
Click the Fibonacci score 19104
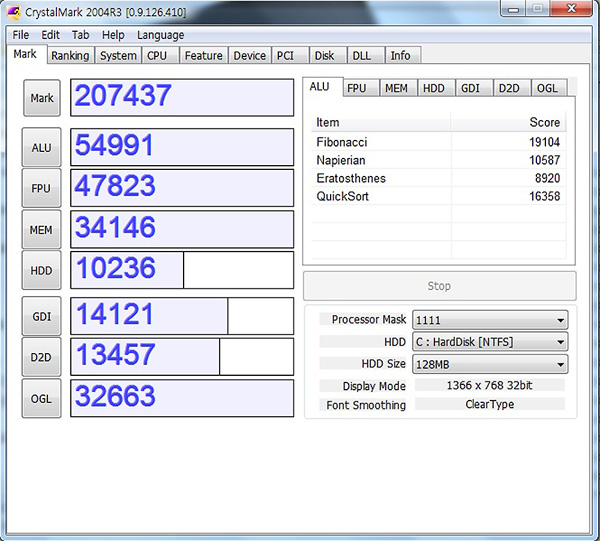pos(544,142)
